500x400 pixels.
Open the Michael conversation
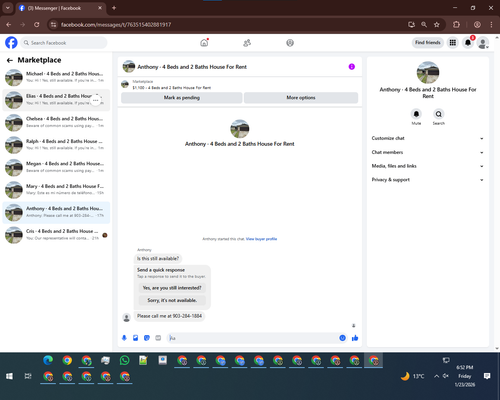[x=56, y=77]
